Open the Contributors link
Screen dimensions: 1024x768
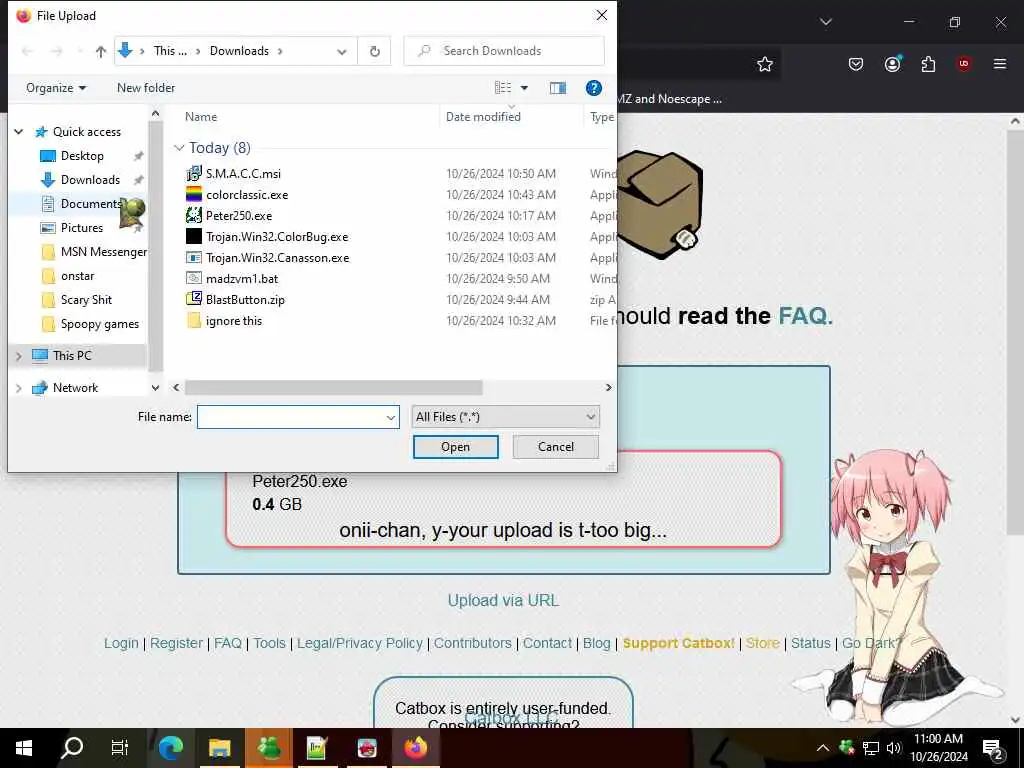pyautogui.click(x=473, y=643)
